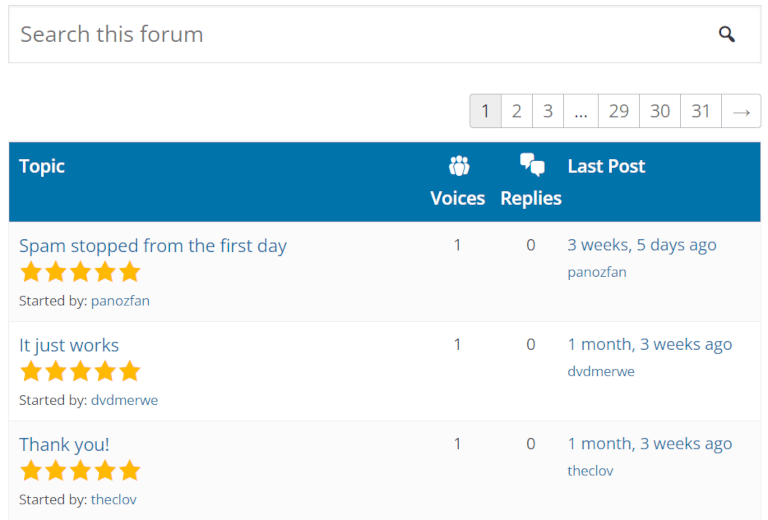Click five-star rating under Spam stopped topic
This screenshot has width=768, height=520.
(80, 272)
